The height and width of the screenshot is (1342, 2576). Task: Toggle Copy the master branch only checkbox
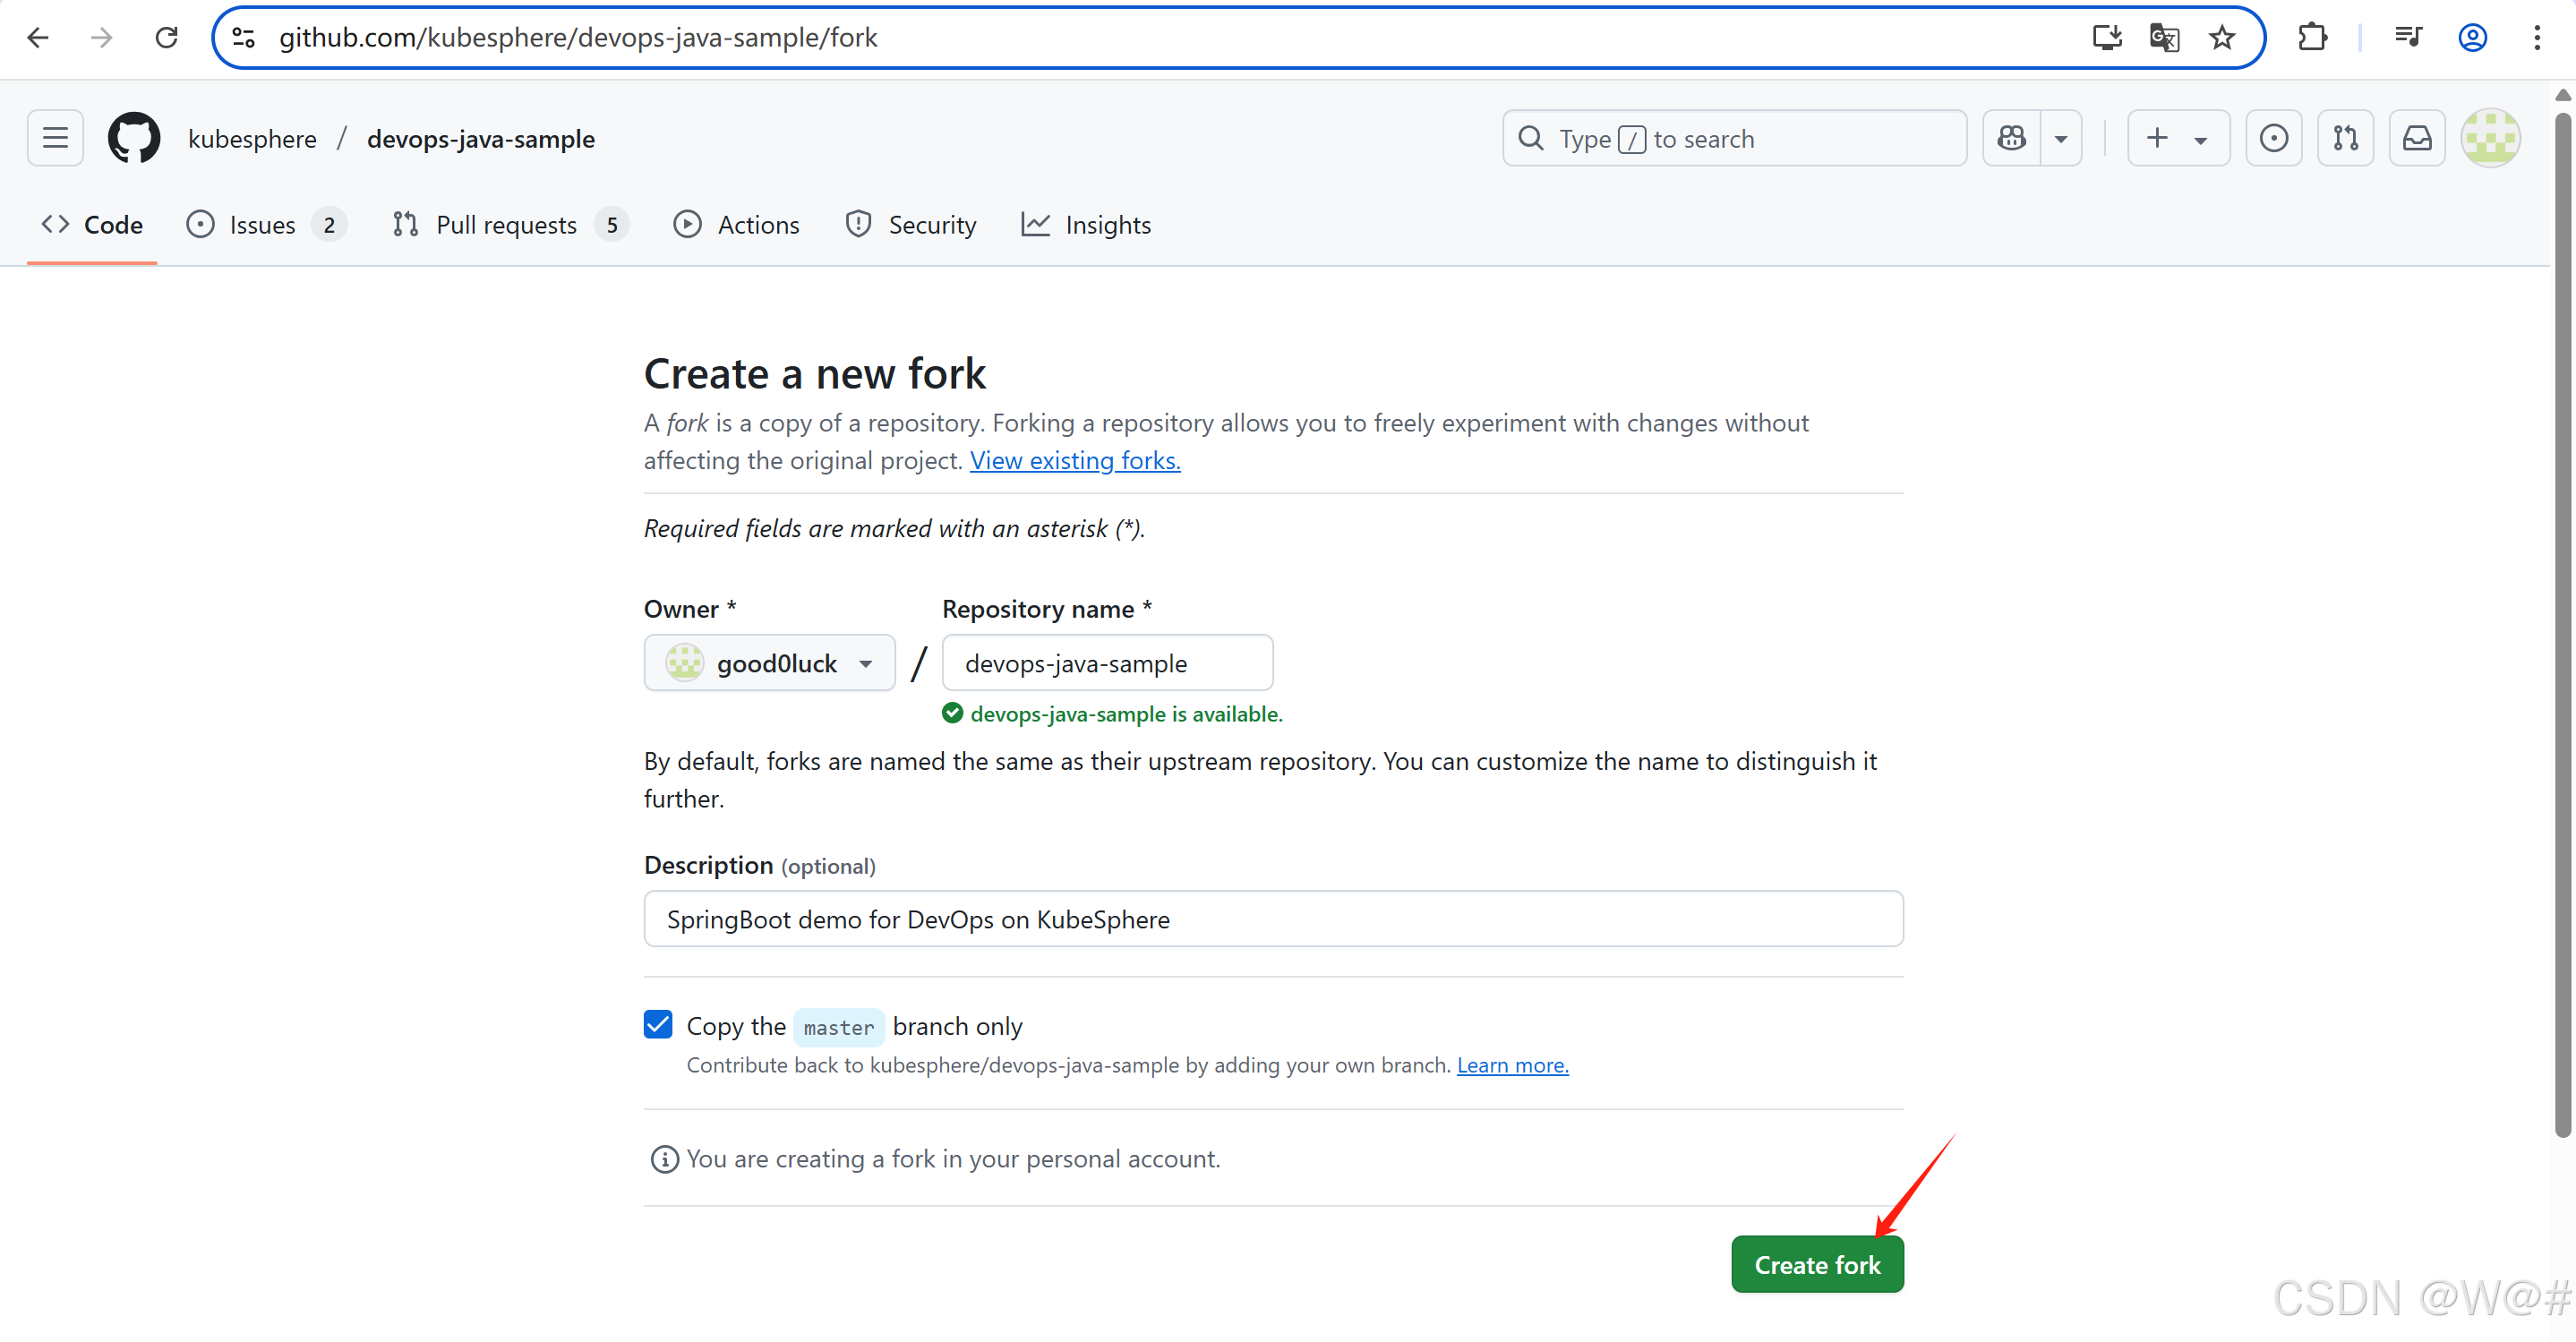point(658,1025)
